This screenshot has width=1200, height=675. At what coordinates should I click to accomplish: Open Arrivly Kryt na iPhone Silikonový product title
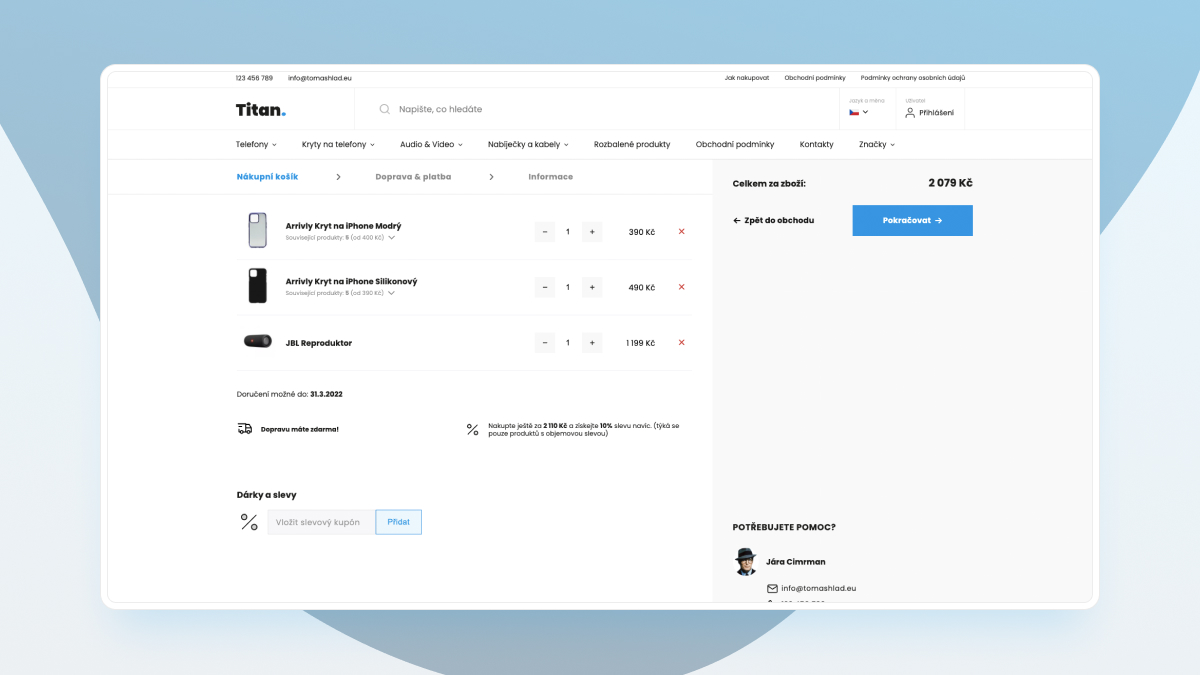tap(352, 281)
